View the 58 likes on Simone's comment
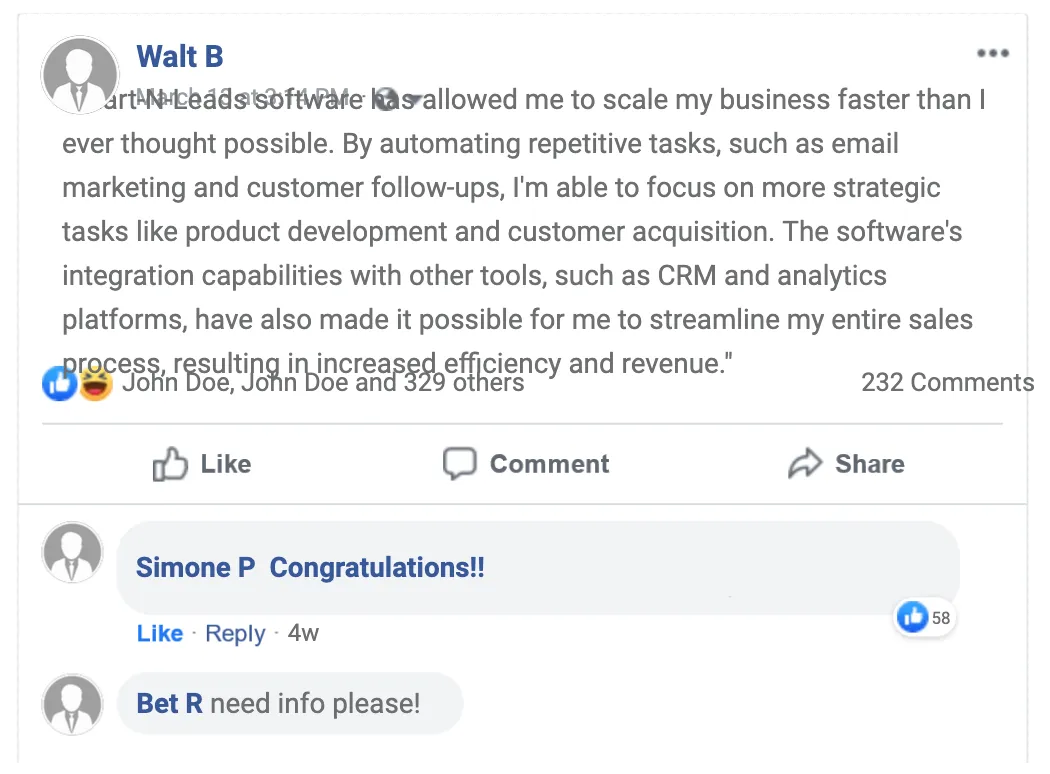The width and height of the screenshot is (1050, 774). pyautogui.click(x=925, y=618)
